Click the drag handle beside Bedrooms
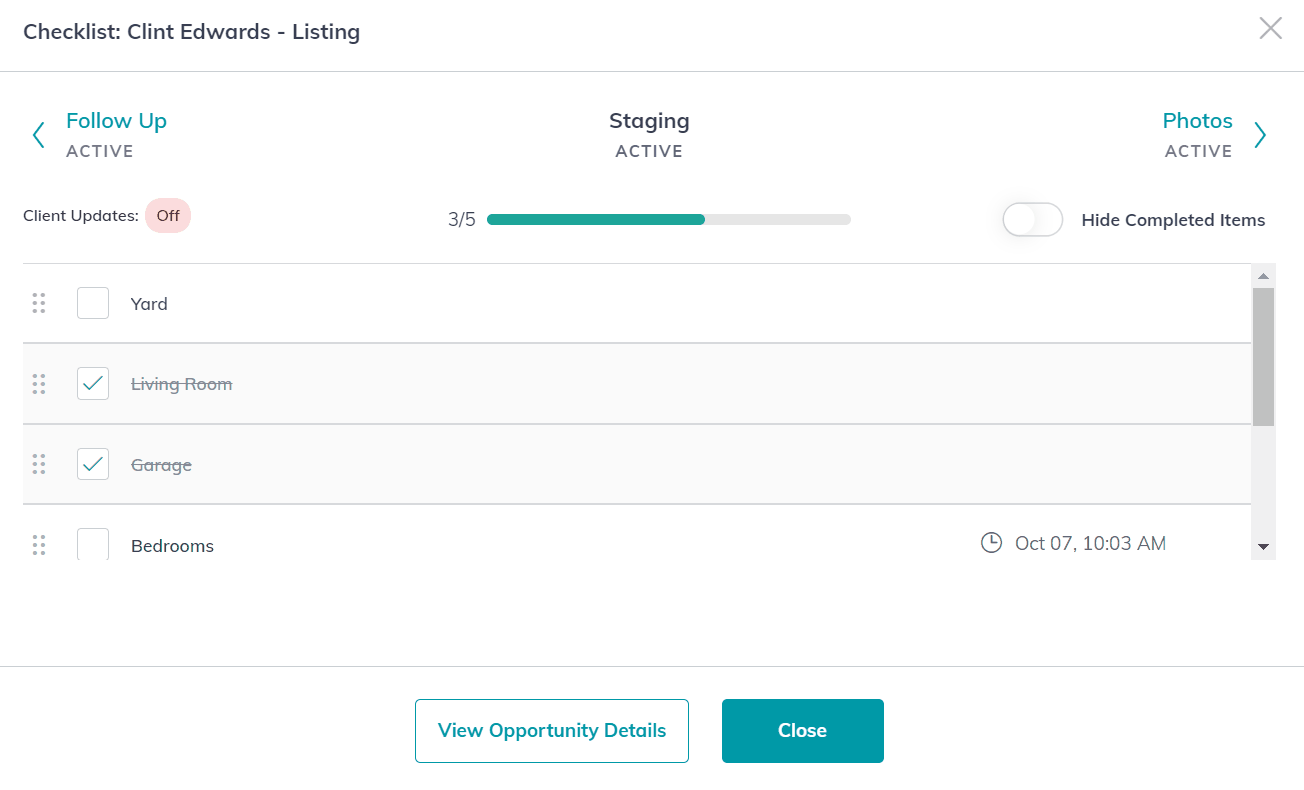Screen dimensions: 1304x790 click(x=39, y=545)
